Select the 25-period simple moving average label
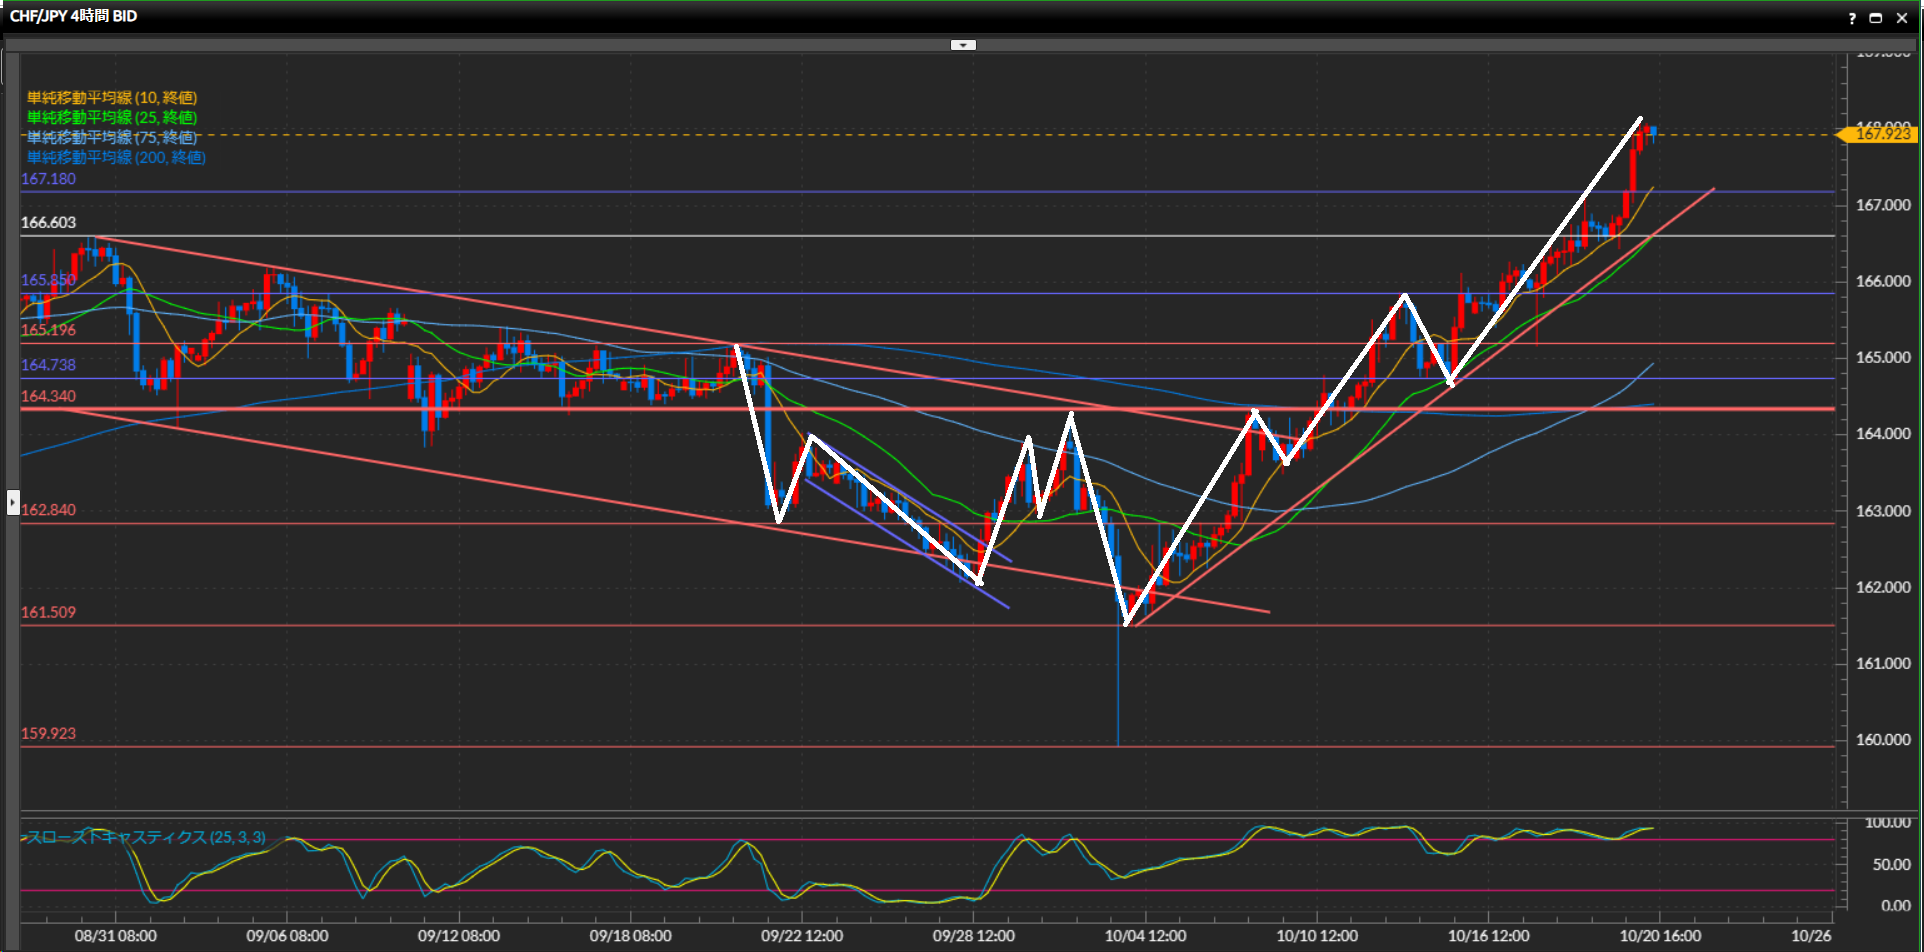1924x952 pixels. click(x=112, y=117)
